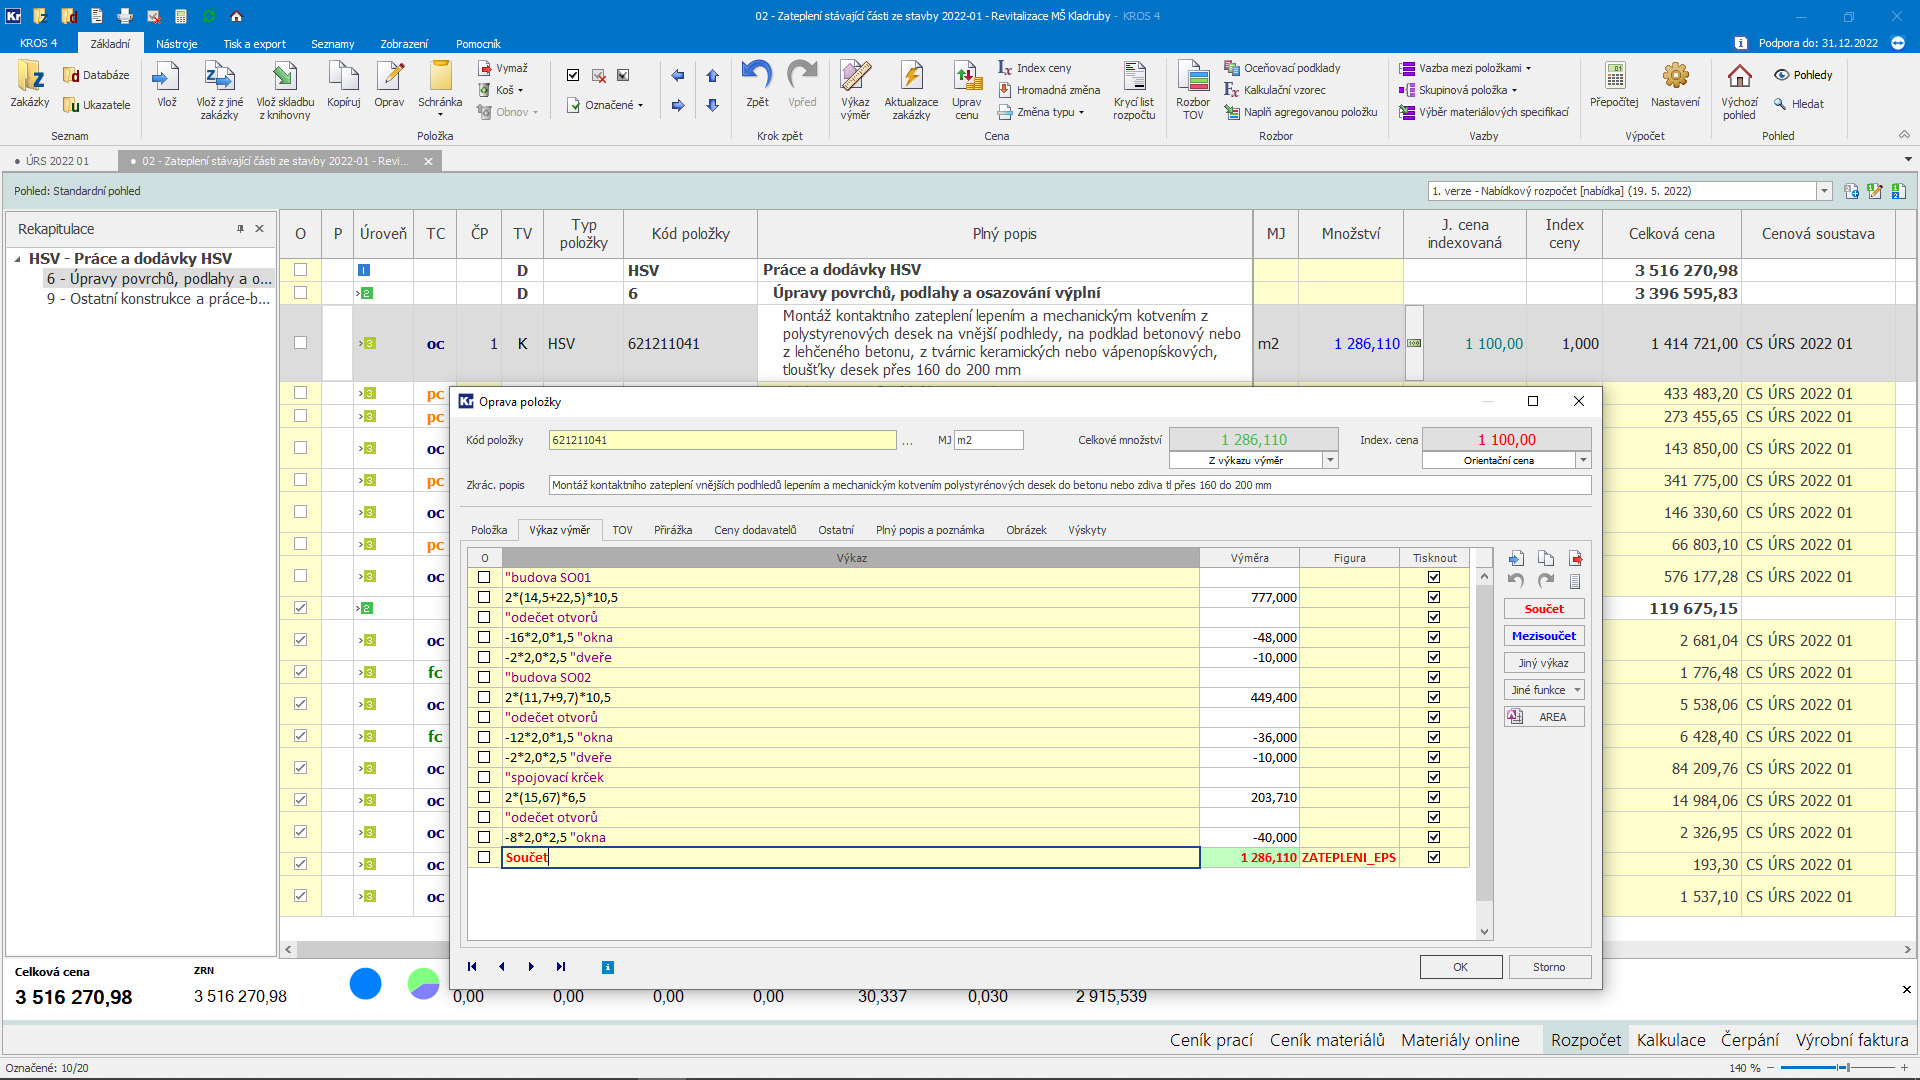Open the Nastavení gear settings
1920x1080 pixels.
pos(1675,77)
